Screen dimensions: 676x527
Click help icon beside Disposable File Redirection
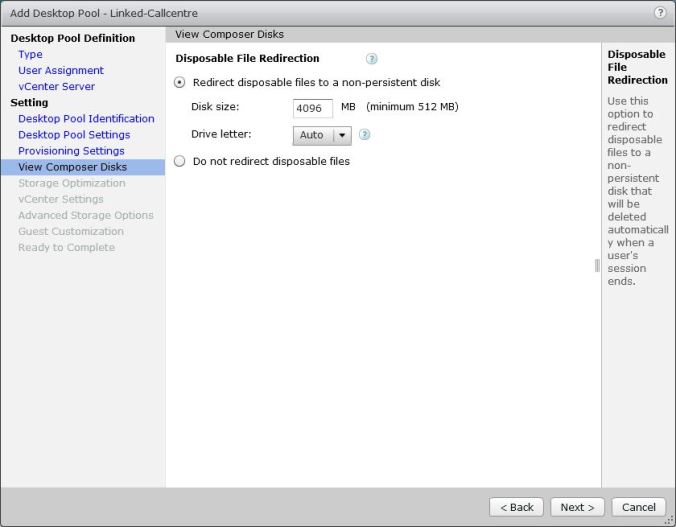(x=372, y=59)
